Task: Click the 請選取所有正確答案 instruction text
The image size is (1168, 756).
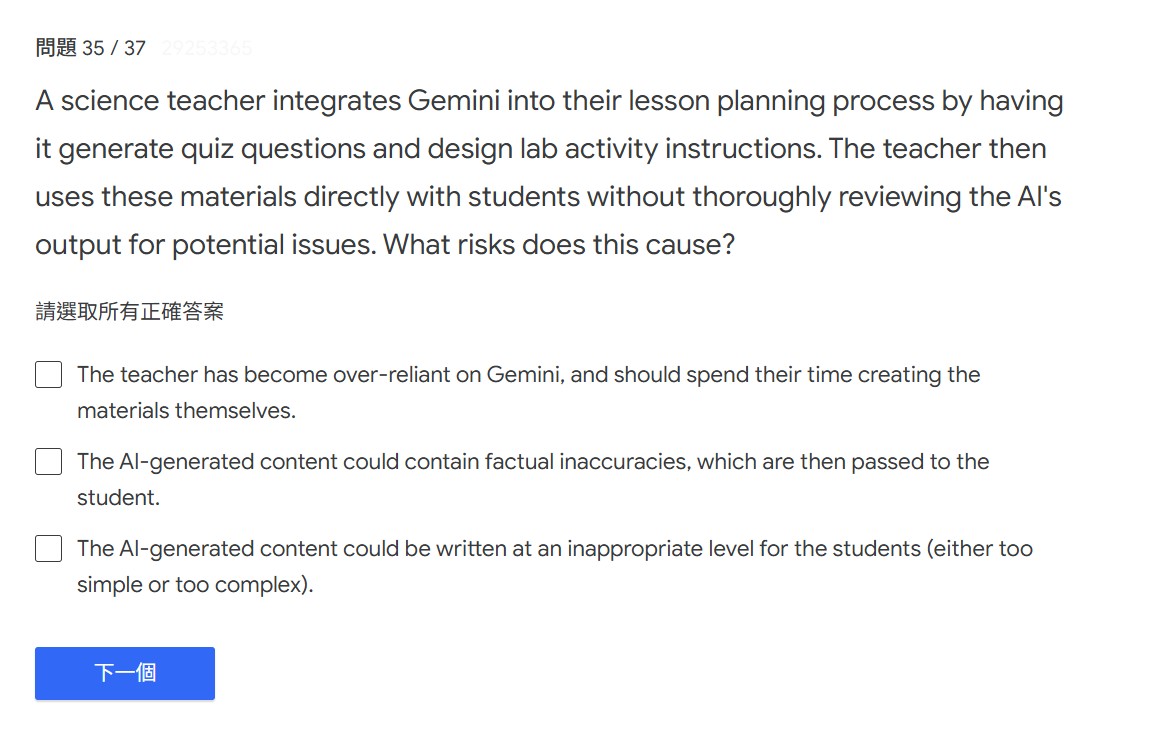Action: (x=129, y=312)
